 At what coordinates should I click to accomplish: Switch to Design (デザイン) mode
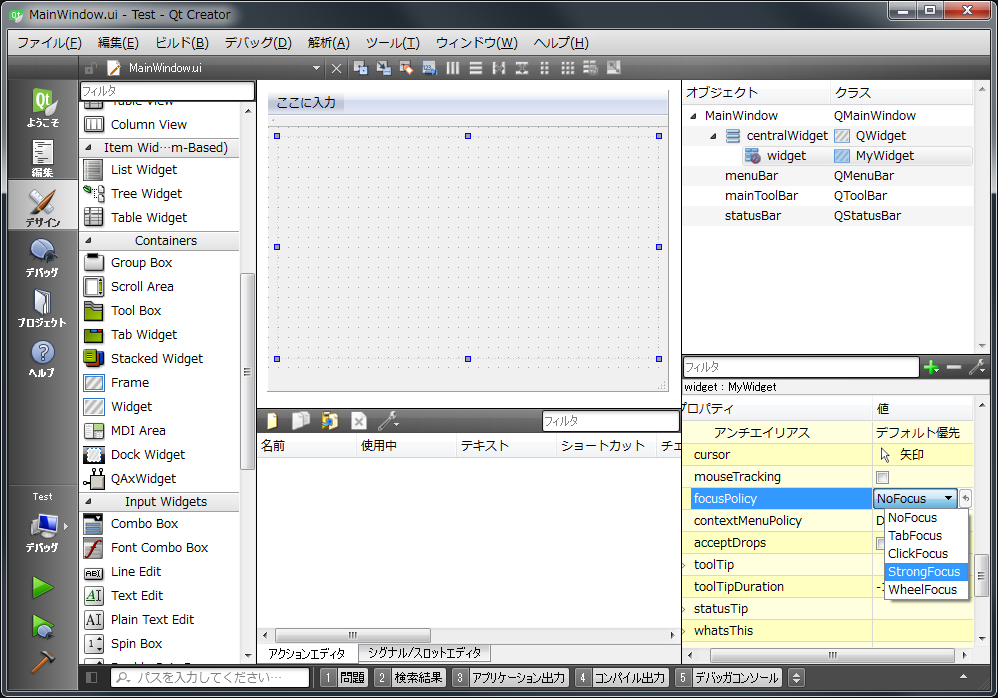click(43, 207)
